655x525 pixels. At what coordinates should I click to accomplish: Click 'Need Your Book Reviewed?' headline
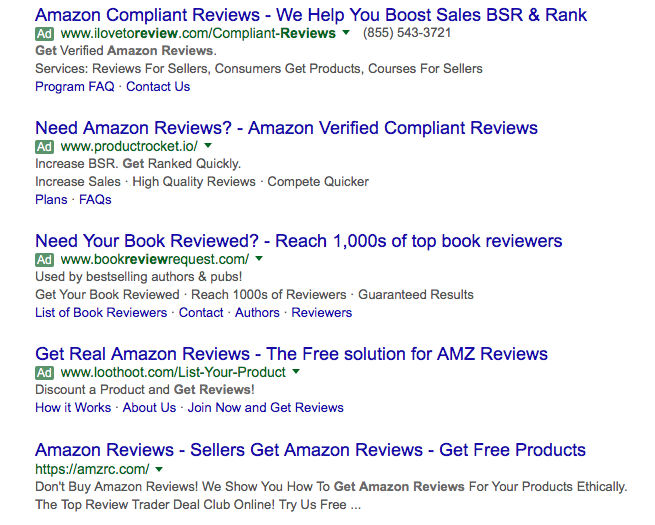pos(298,241)
